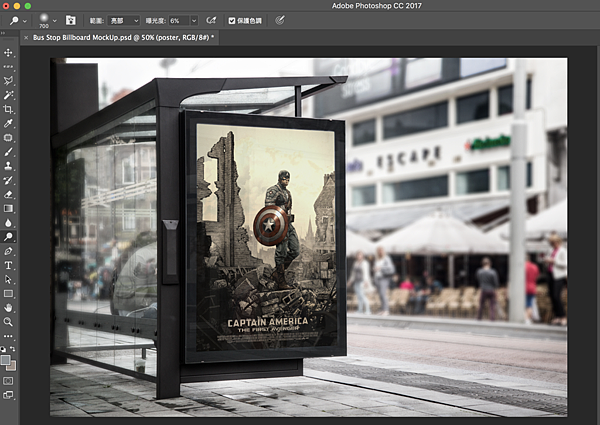Select the Brush tool

(x=8, y=152)
